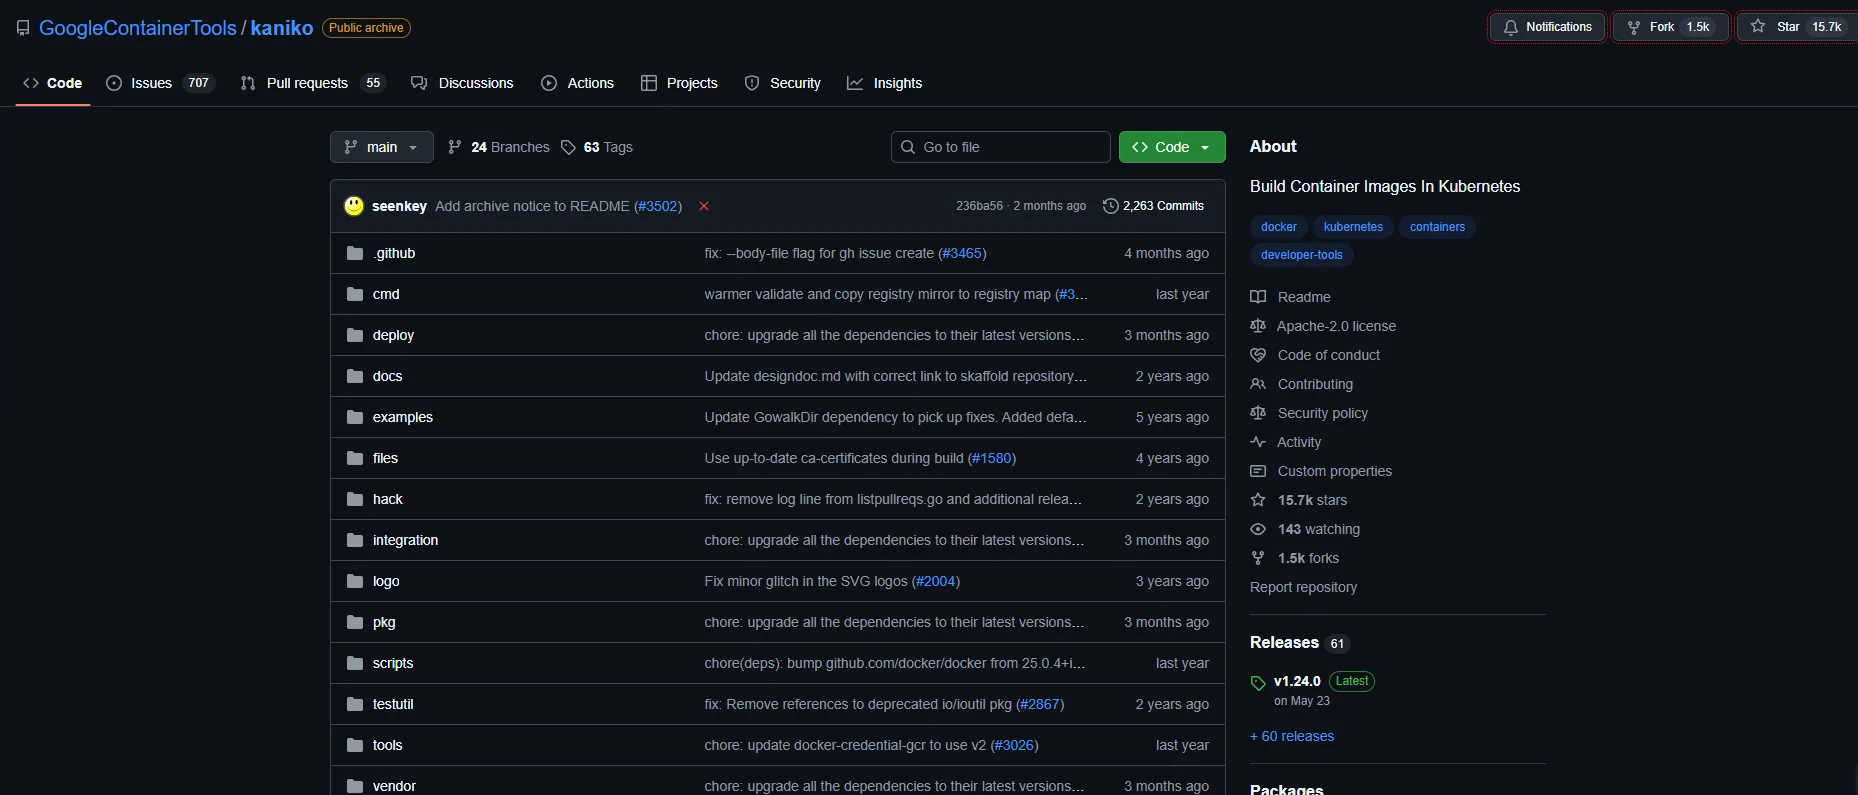Select the kubernetes topic tag
1858x795 pixels.
(x=1353, y=227)
